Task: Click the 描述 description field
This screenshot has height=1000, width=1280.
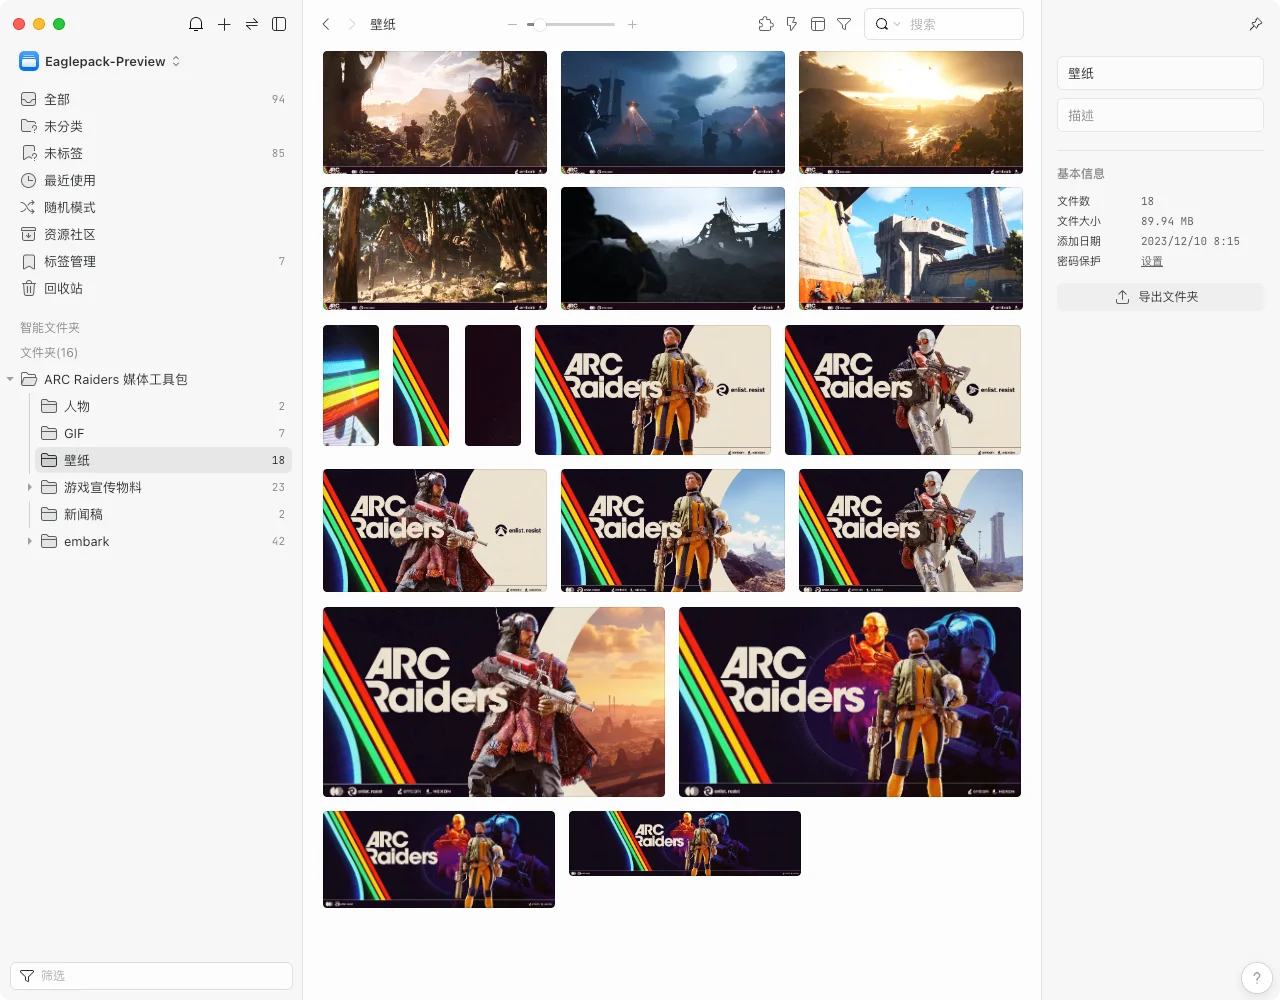Action: (1160, 115)
